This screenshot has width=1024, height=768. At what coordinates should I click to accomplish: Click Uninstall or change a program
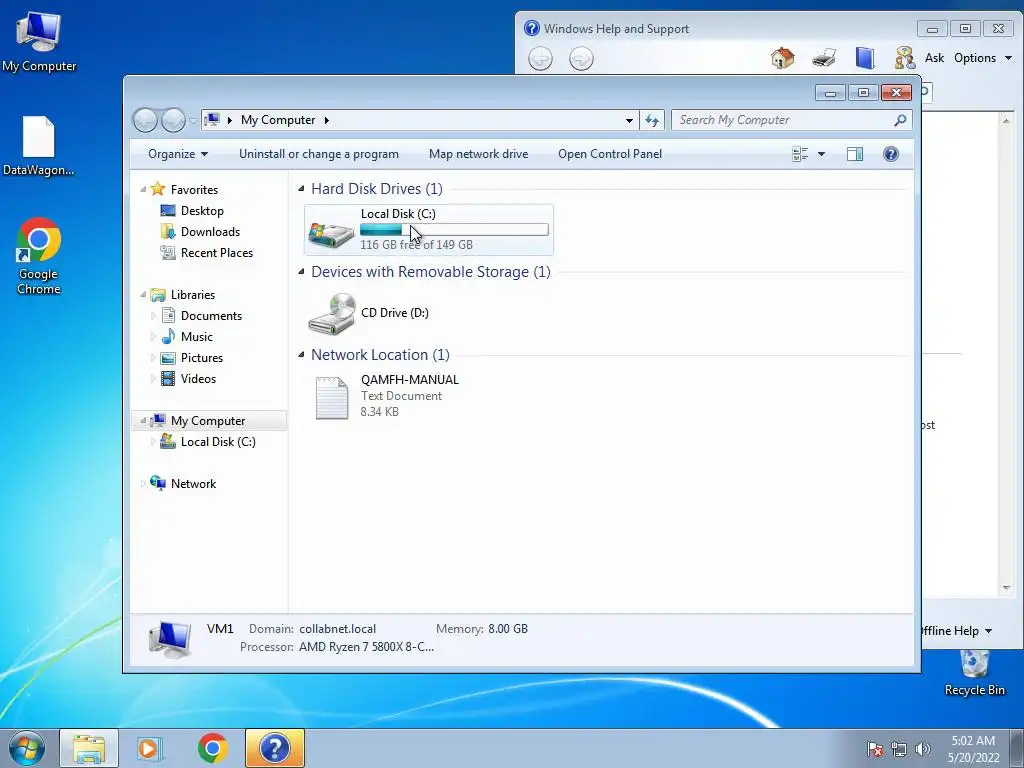(319, 154)
